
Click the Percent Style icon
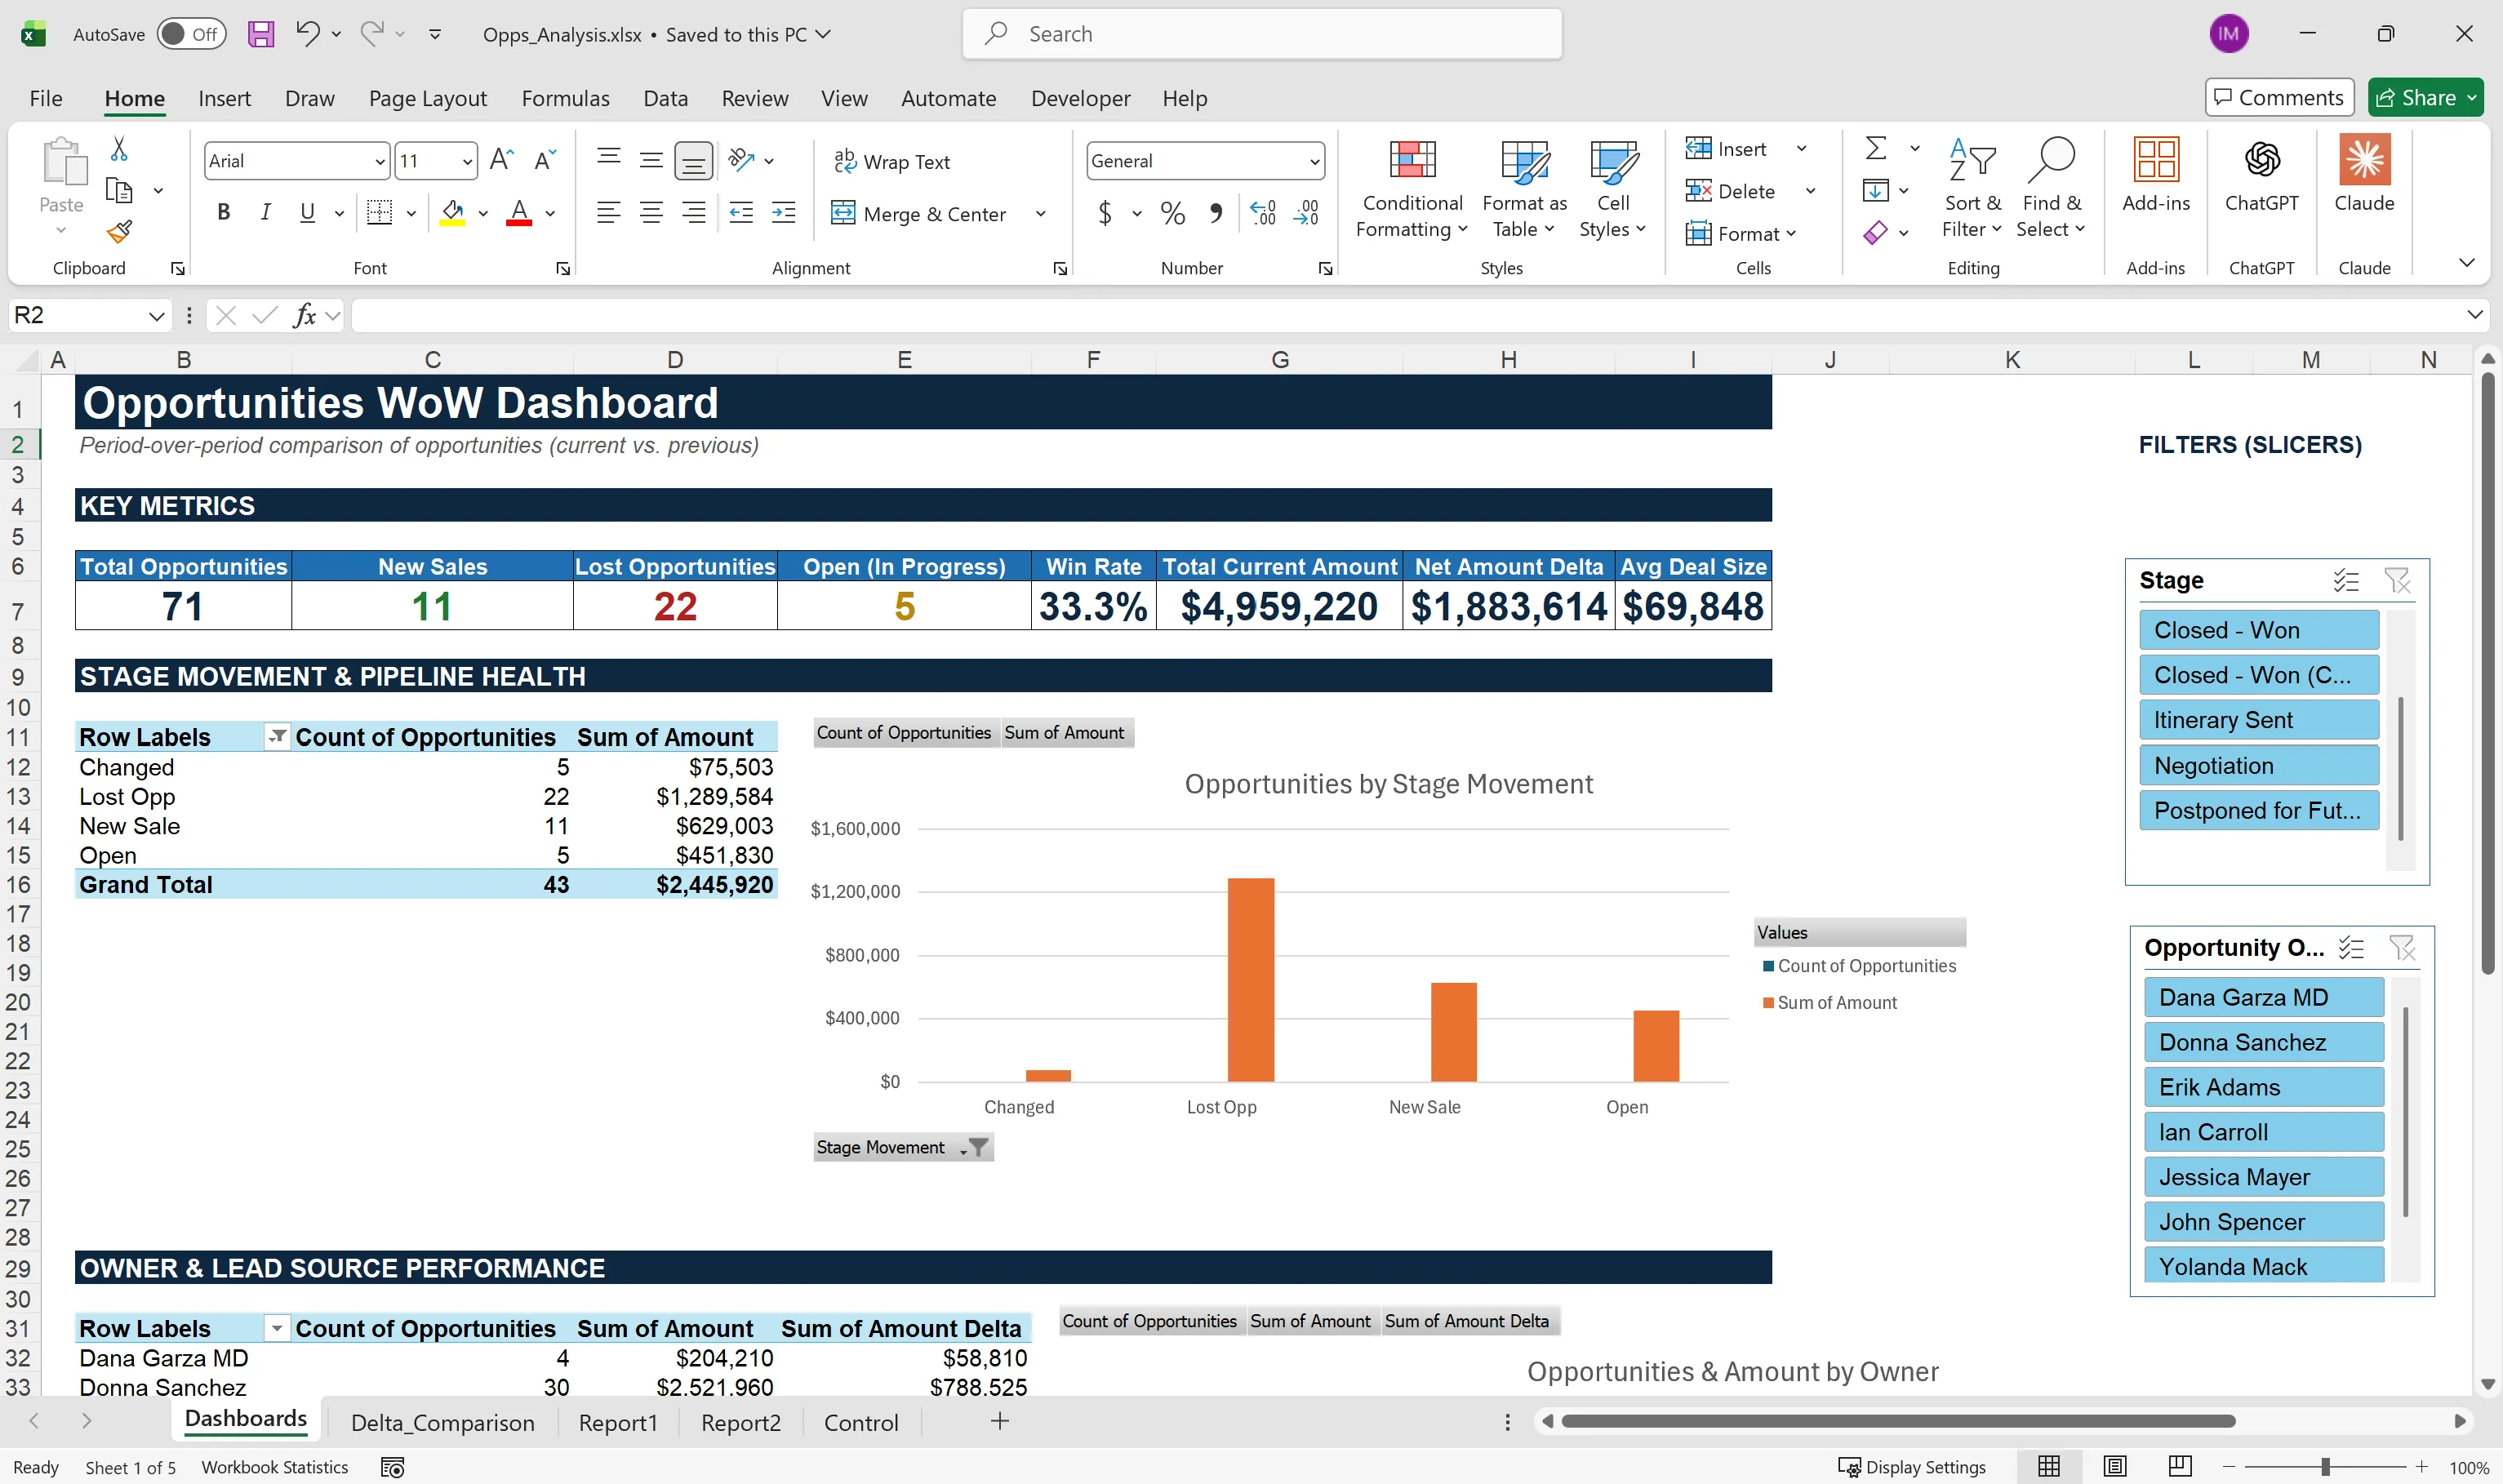[1173, 213]
